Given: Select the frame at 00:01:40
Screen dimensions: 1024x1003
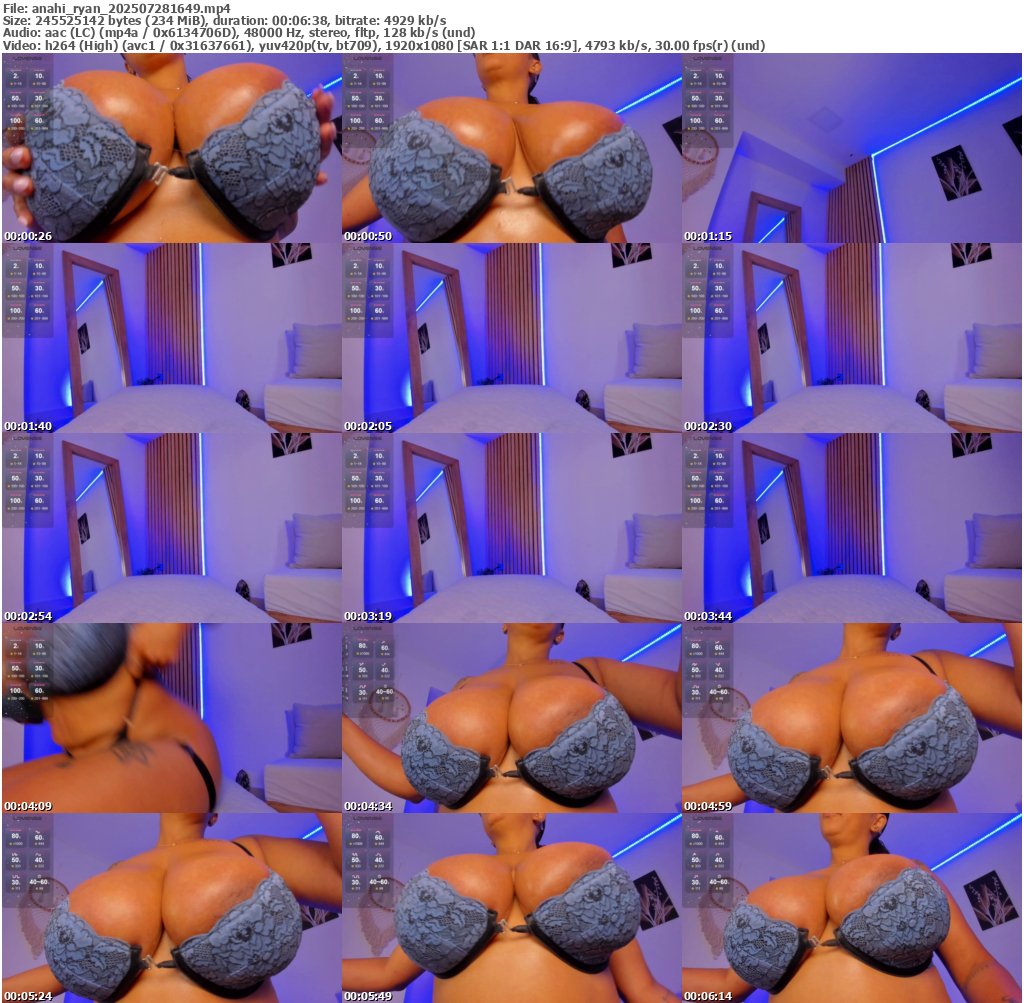Looking at the screenshot, I should click(x=172, y=338).
